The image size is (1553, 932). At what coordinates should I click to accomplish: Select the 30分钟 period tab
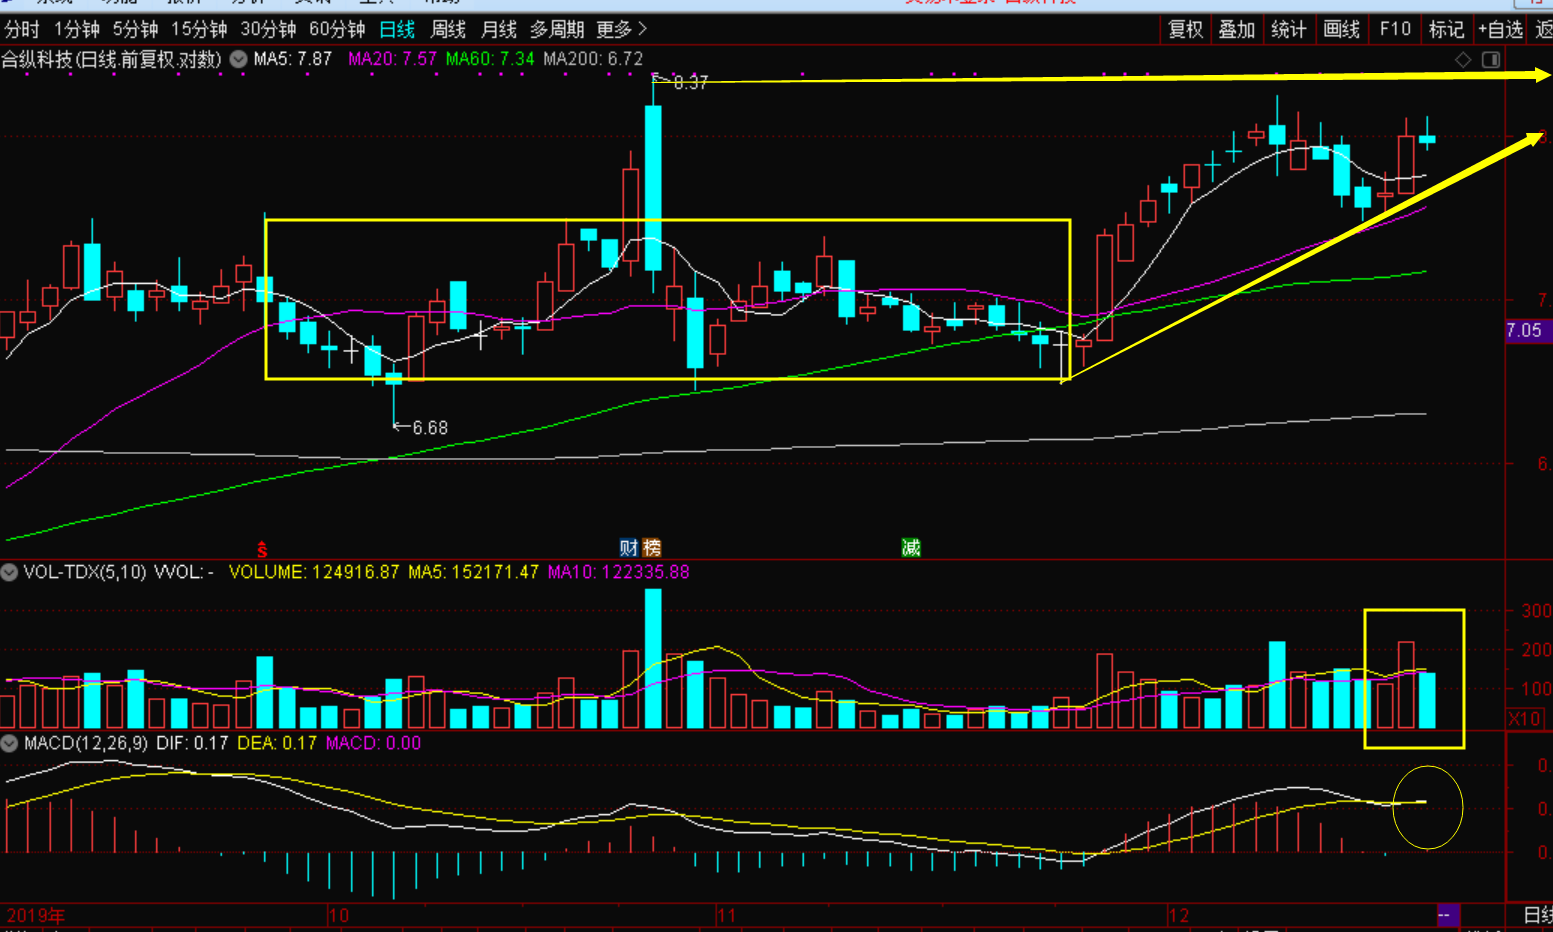tap(268, 30)
